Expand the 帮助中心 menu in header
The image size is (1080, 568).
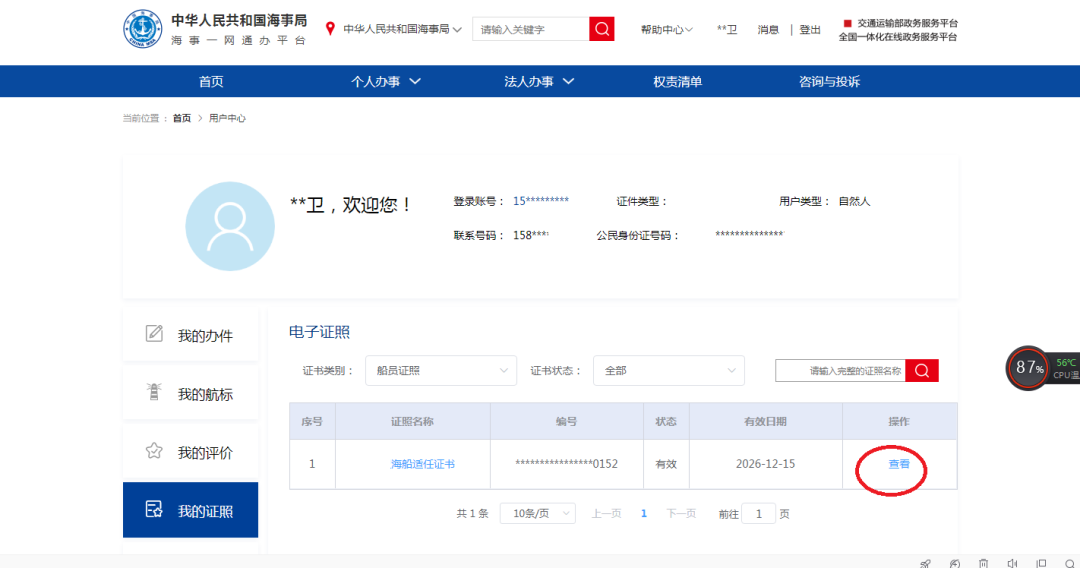coord(666,30)
